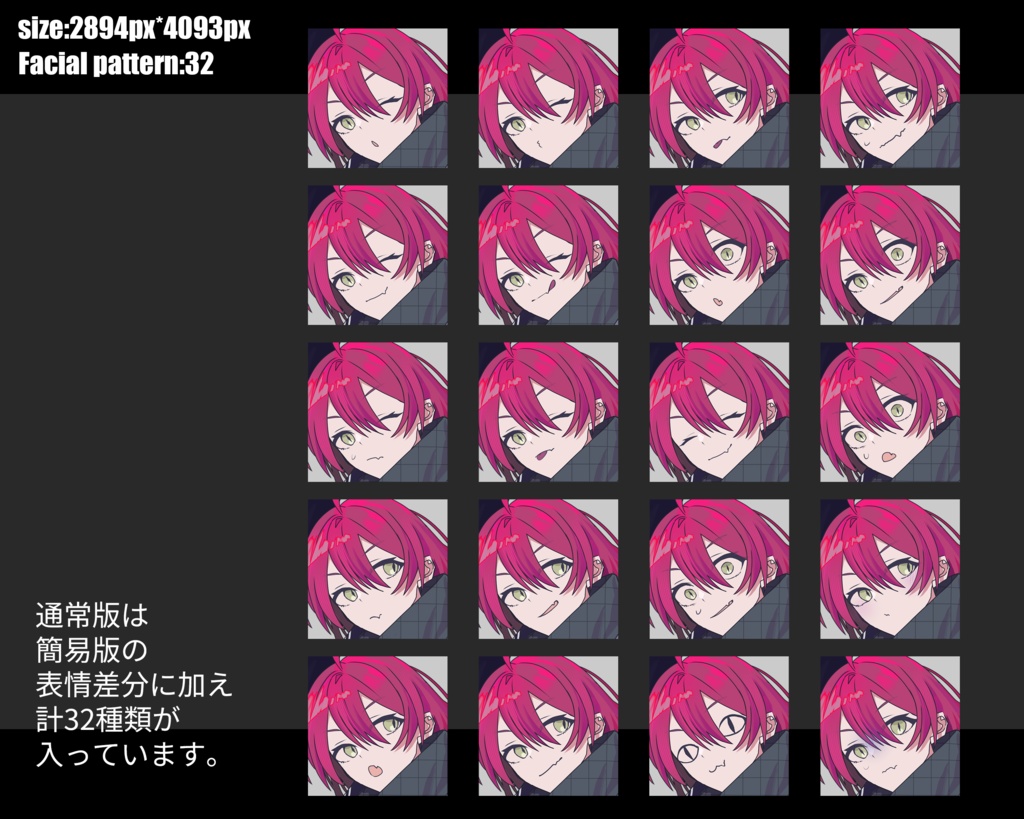
Task: Open the wide-eyed face with small pink open mouth
Action: coord(719,255)
